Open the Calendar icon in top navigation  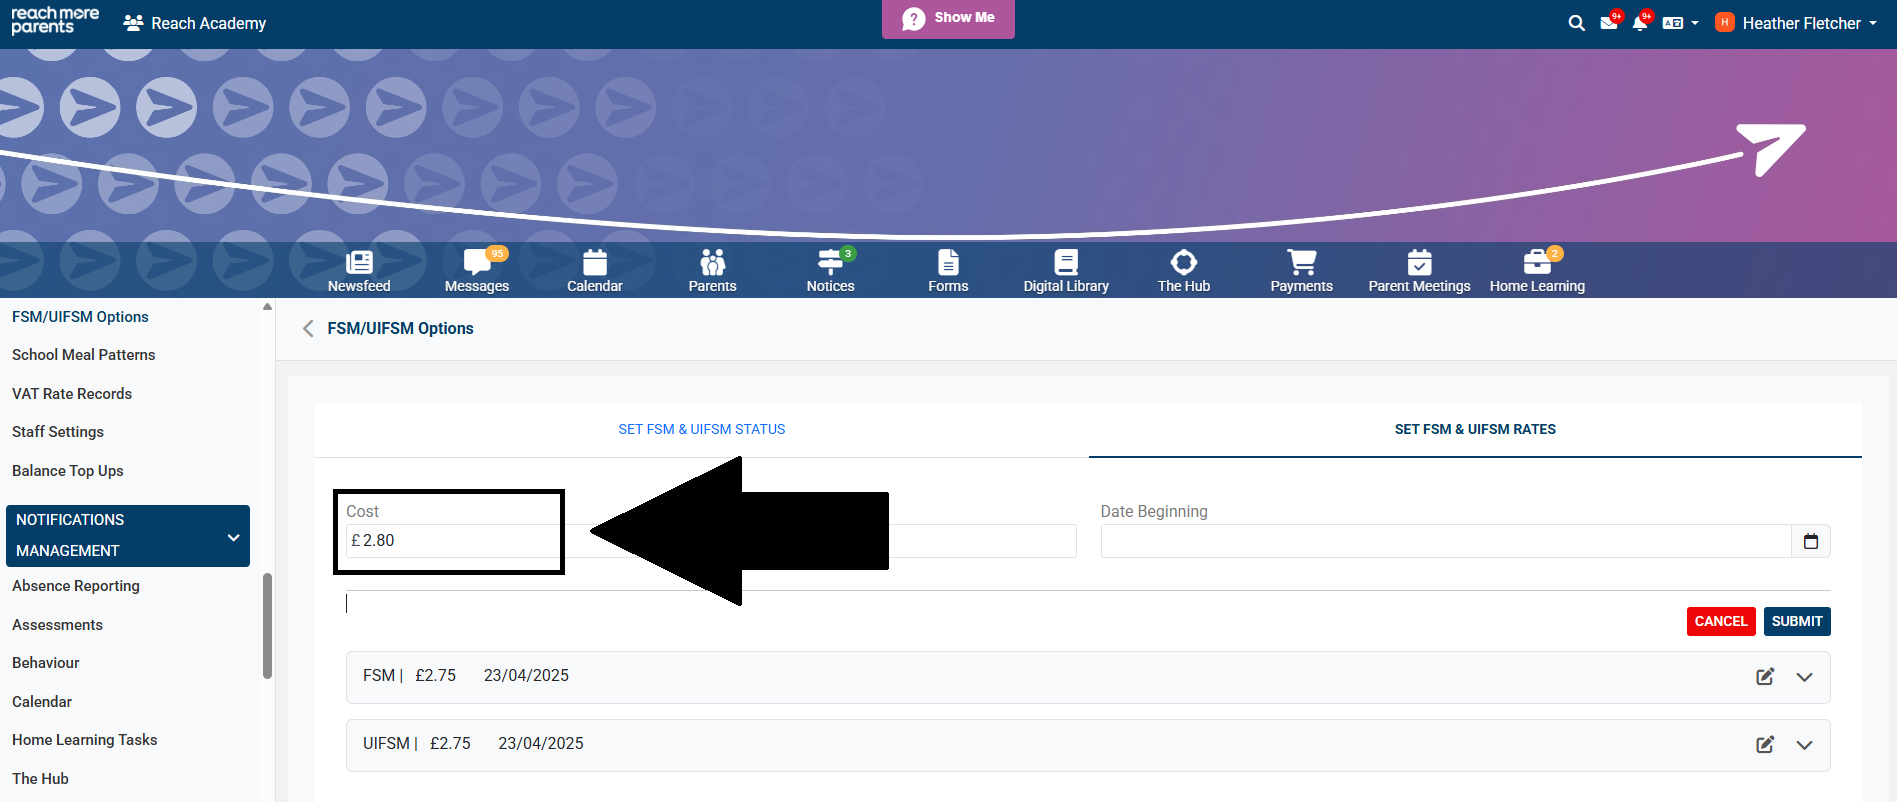click(x=595, y=263)
